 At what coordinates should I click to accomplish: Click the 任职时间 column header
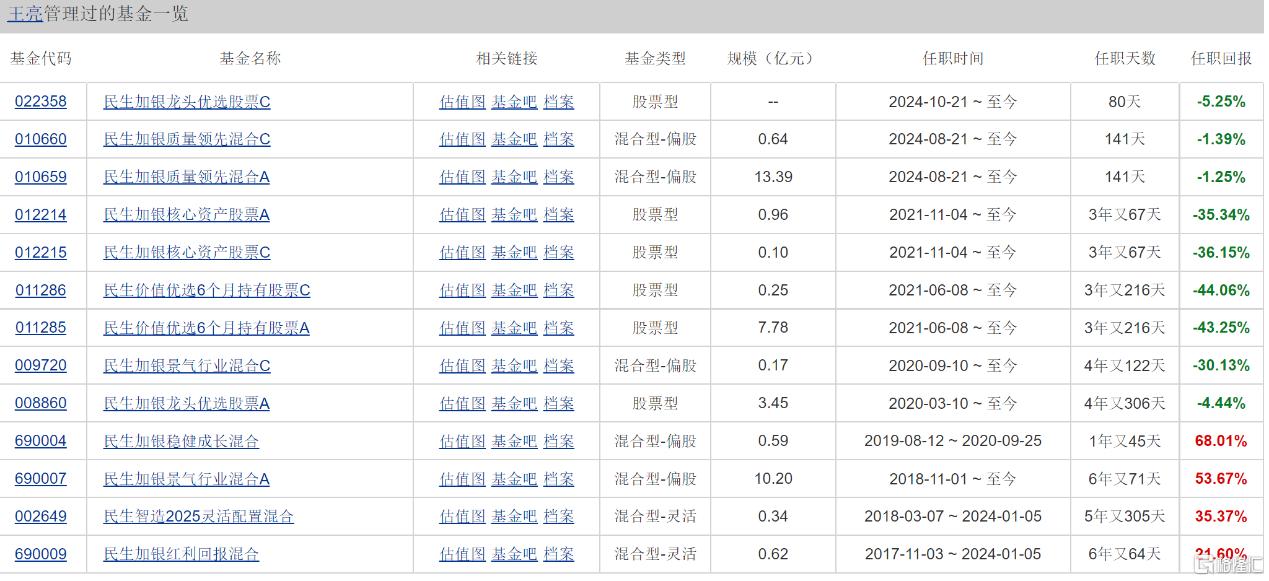[953, 59]
